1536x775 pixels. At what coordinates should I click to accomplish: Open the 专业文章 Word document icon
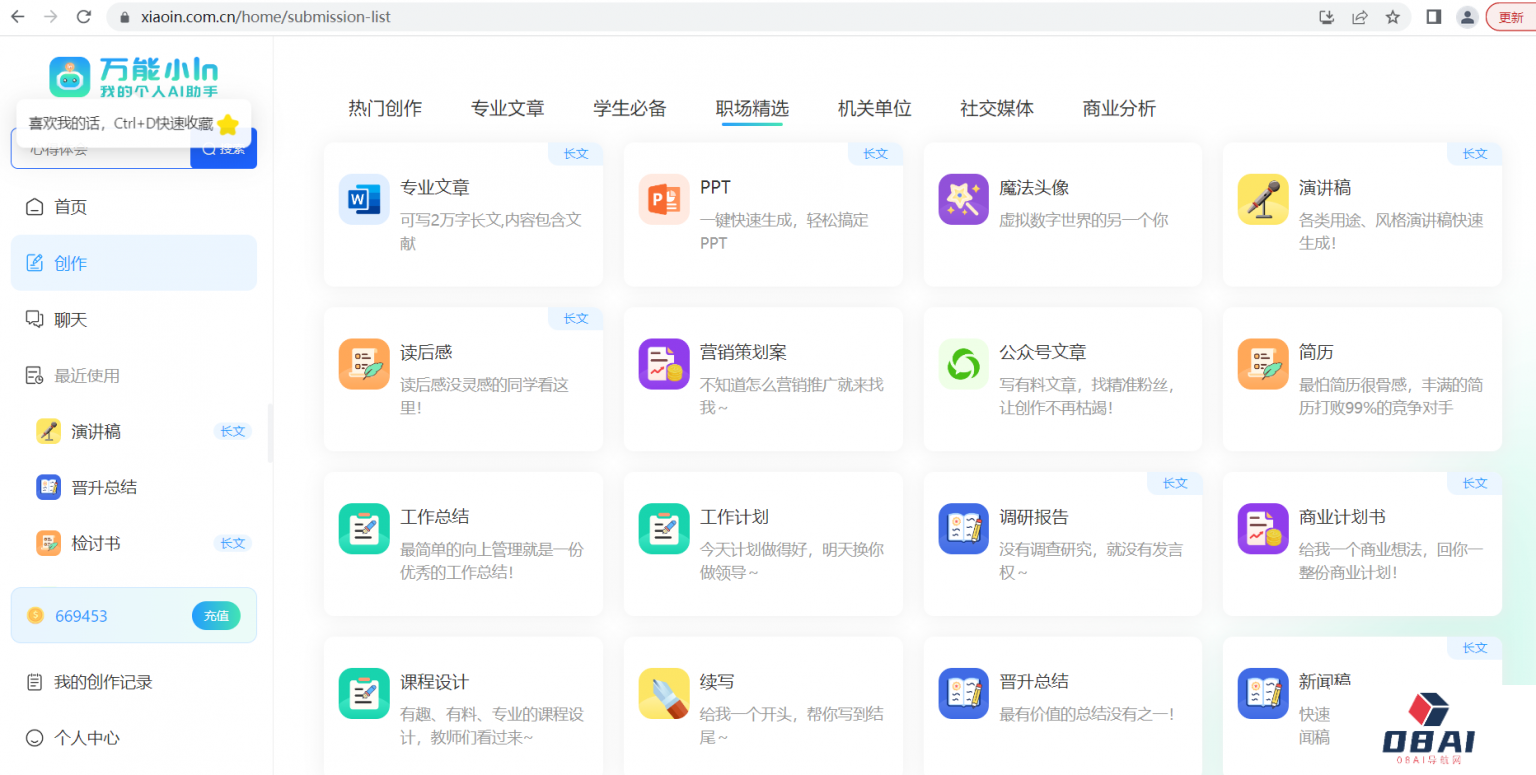363,199
